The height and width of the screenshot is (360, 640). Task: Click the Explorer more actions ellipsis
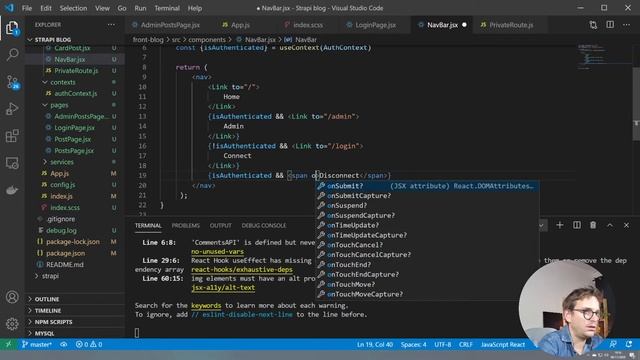(x=111, y=24)
